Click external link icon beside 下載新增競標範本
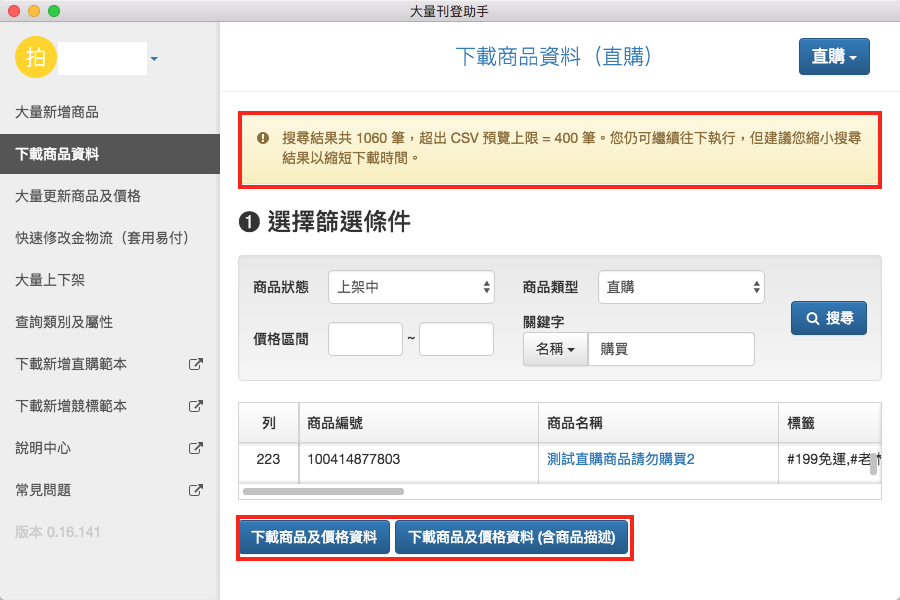Screen dimensions: 900x600 [196, 407]
